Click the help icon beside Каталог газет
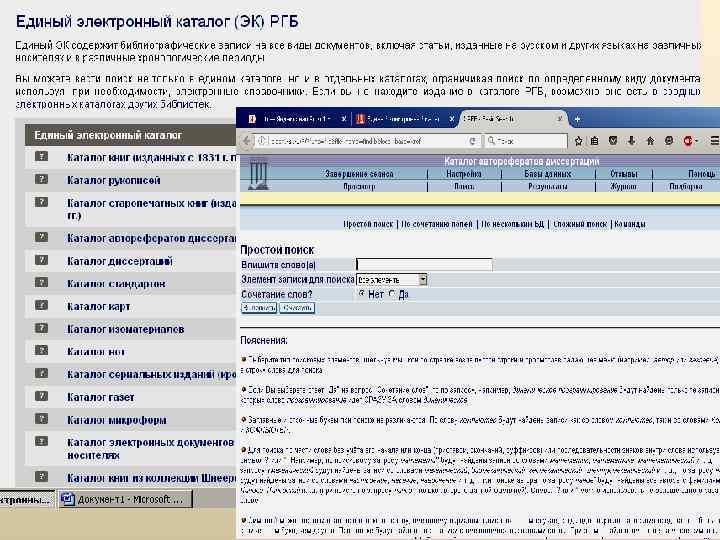This screenshot has width=720, height=540. pos(41,396)
